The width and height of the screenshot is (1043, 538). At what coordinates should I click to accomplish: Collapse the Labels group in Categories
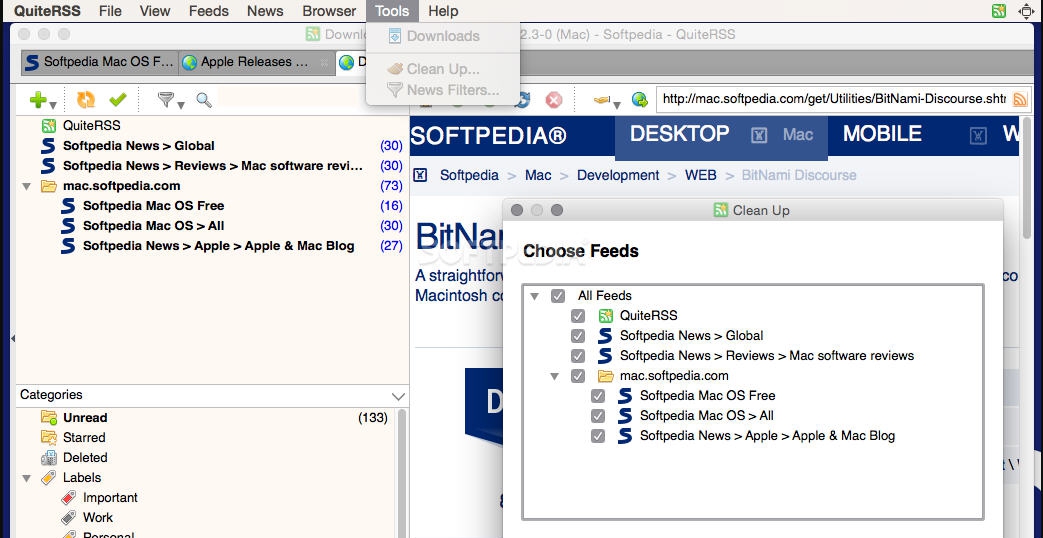coord(27,478)
